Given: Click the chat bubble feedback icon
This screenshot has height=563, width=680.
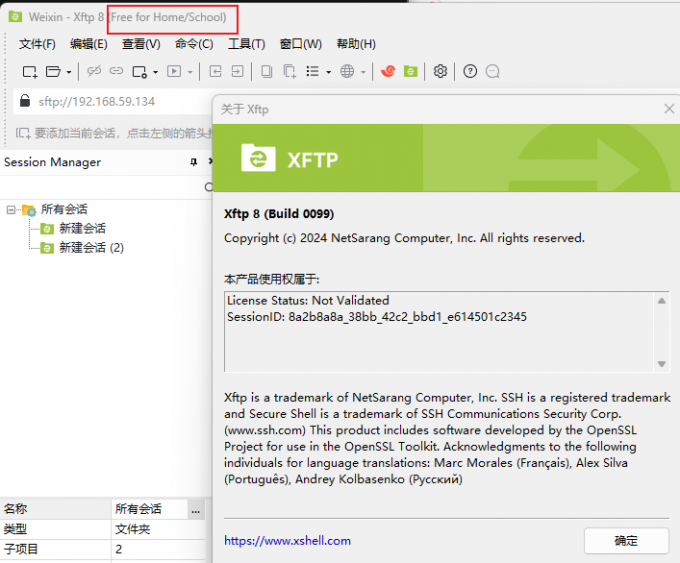Looking at the screenshot, I should click(493, 71).
